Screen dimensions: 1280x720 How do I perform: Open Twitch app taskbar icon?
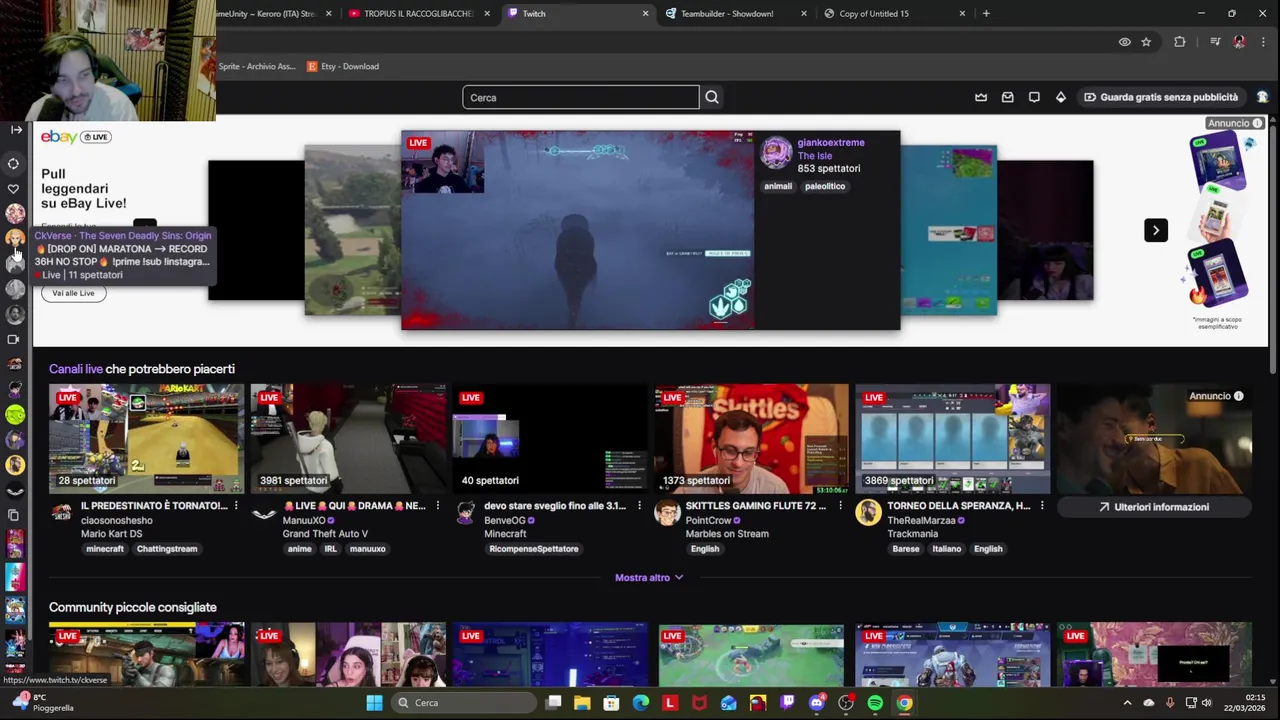(787, 703)
